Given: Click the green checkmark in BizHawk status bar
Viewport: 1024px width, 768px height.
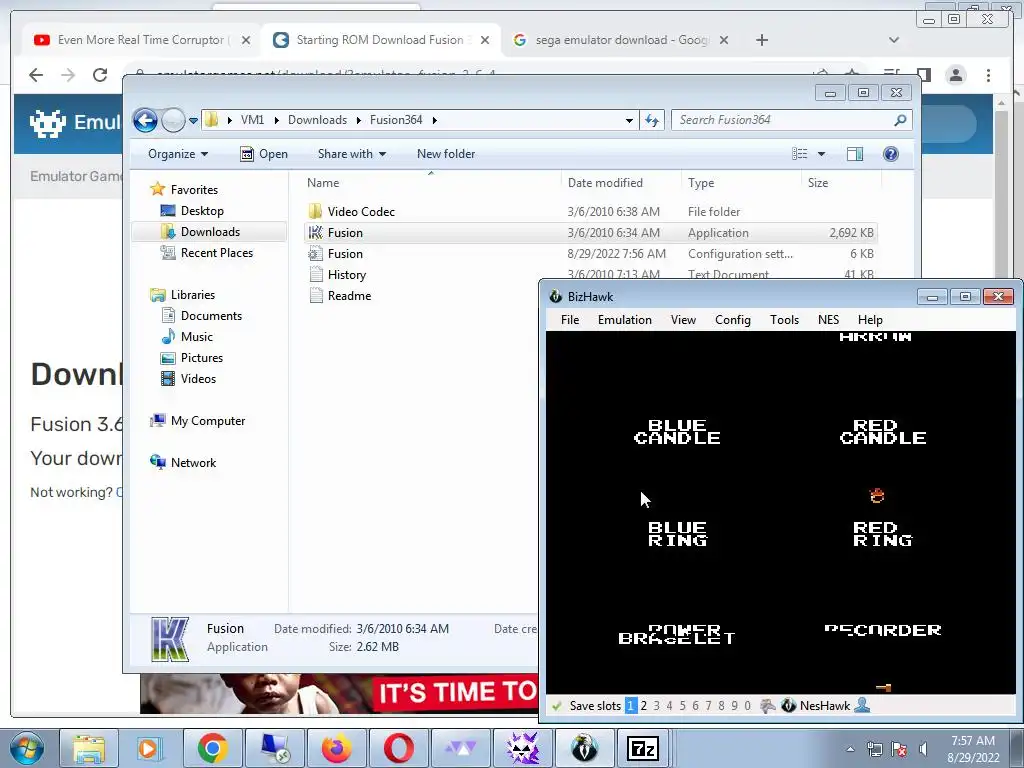Looking at the screenshot, I should [557, 706].
